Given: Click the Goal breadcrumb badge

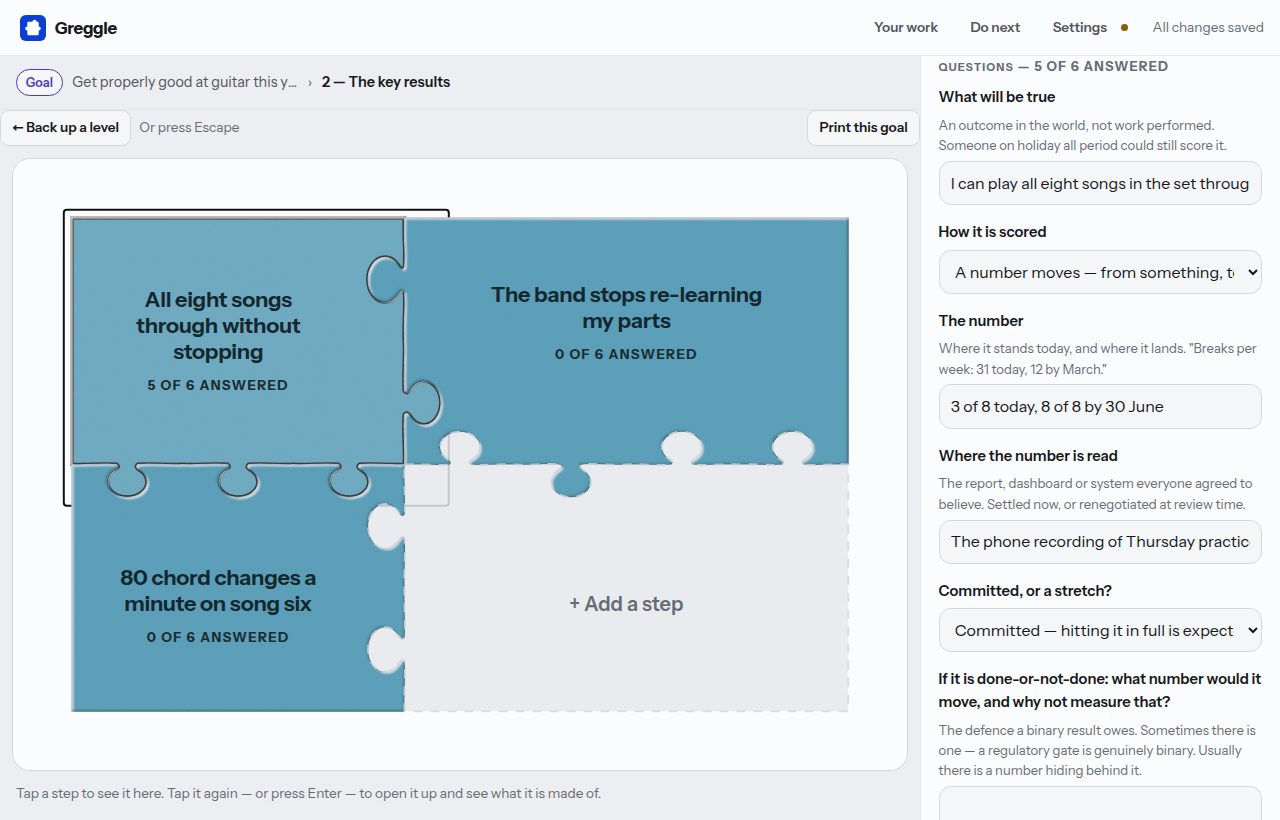Looking at the screenshot, I should point(39,82).
